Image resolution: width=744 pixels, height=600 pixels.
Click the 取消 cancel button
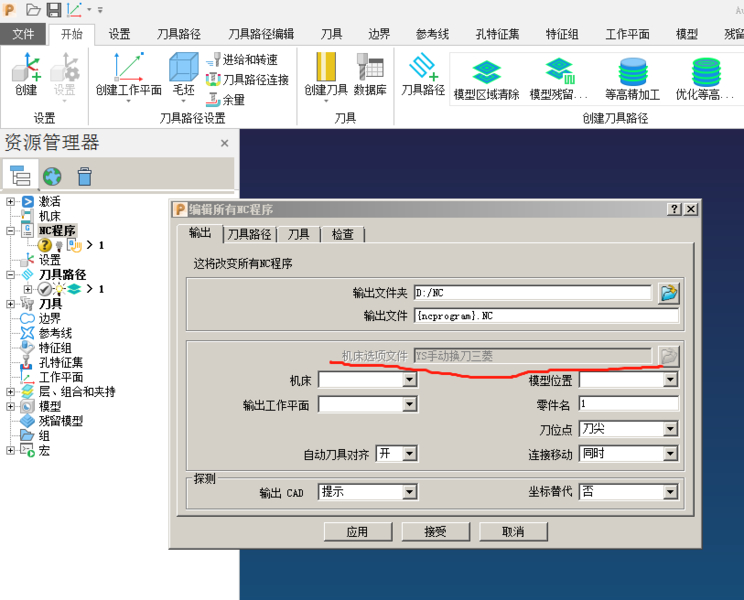tap(513, 532)
